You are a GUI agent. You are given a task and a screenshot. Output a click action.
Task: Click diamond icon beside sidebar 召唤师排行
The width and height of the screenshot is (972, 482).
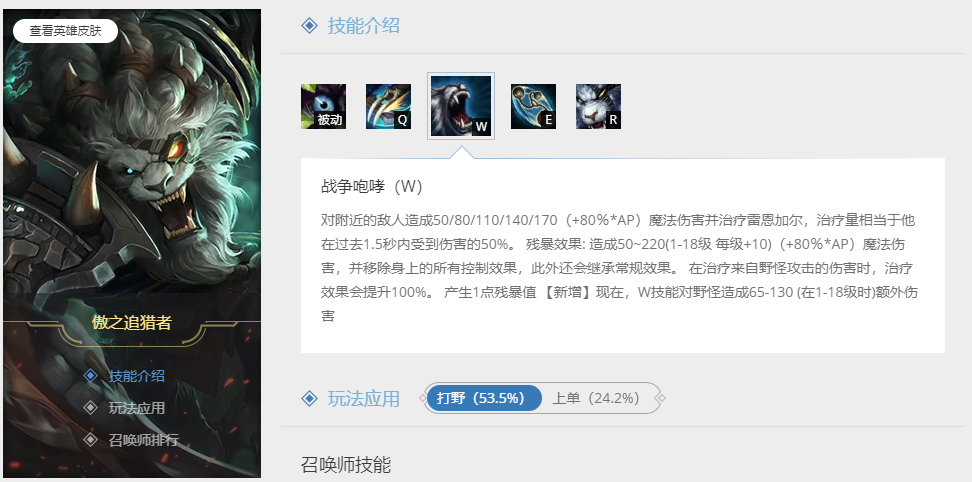click(x=91, y=439)
